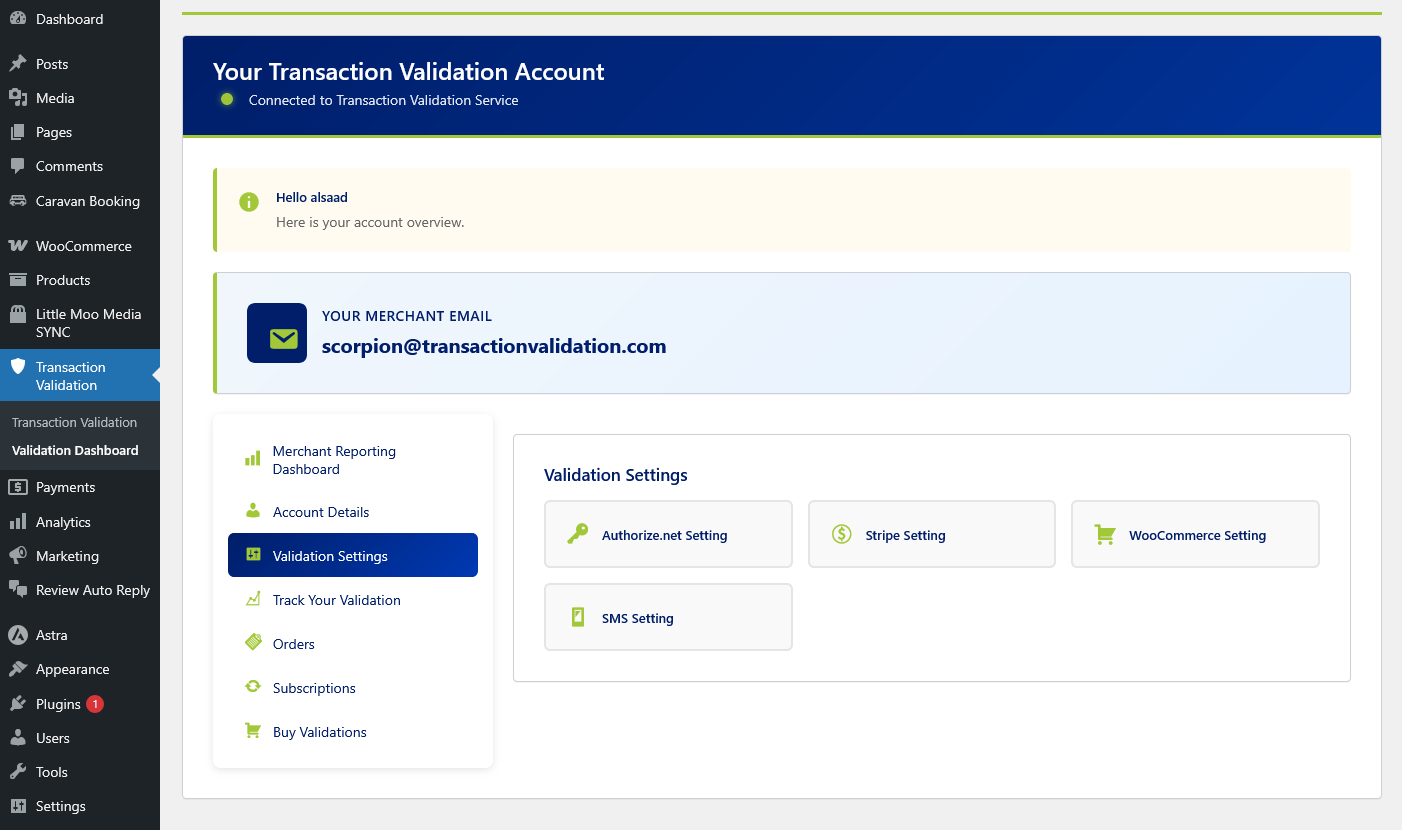Open the Authorize.net Setting card
This screenshot has width=1402, height=830.
[668, 534]
